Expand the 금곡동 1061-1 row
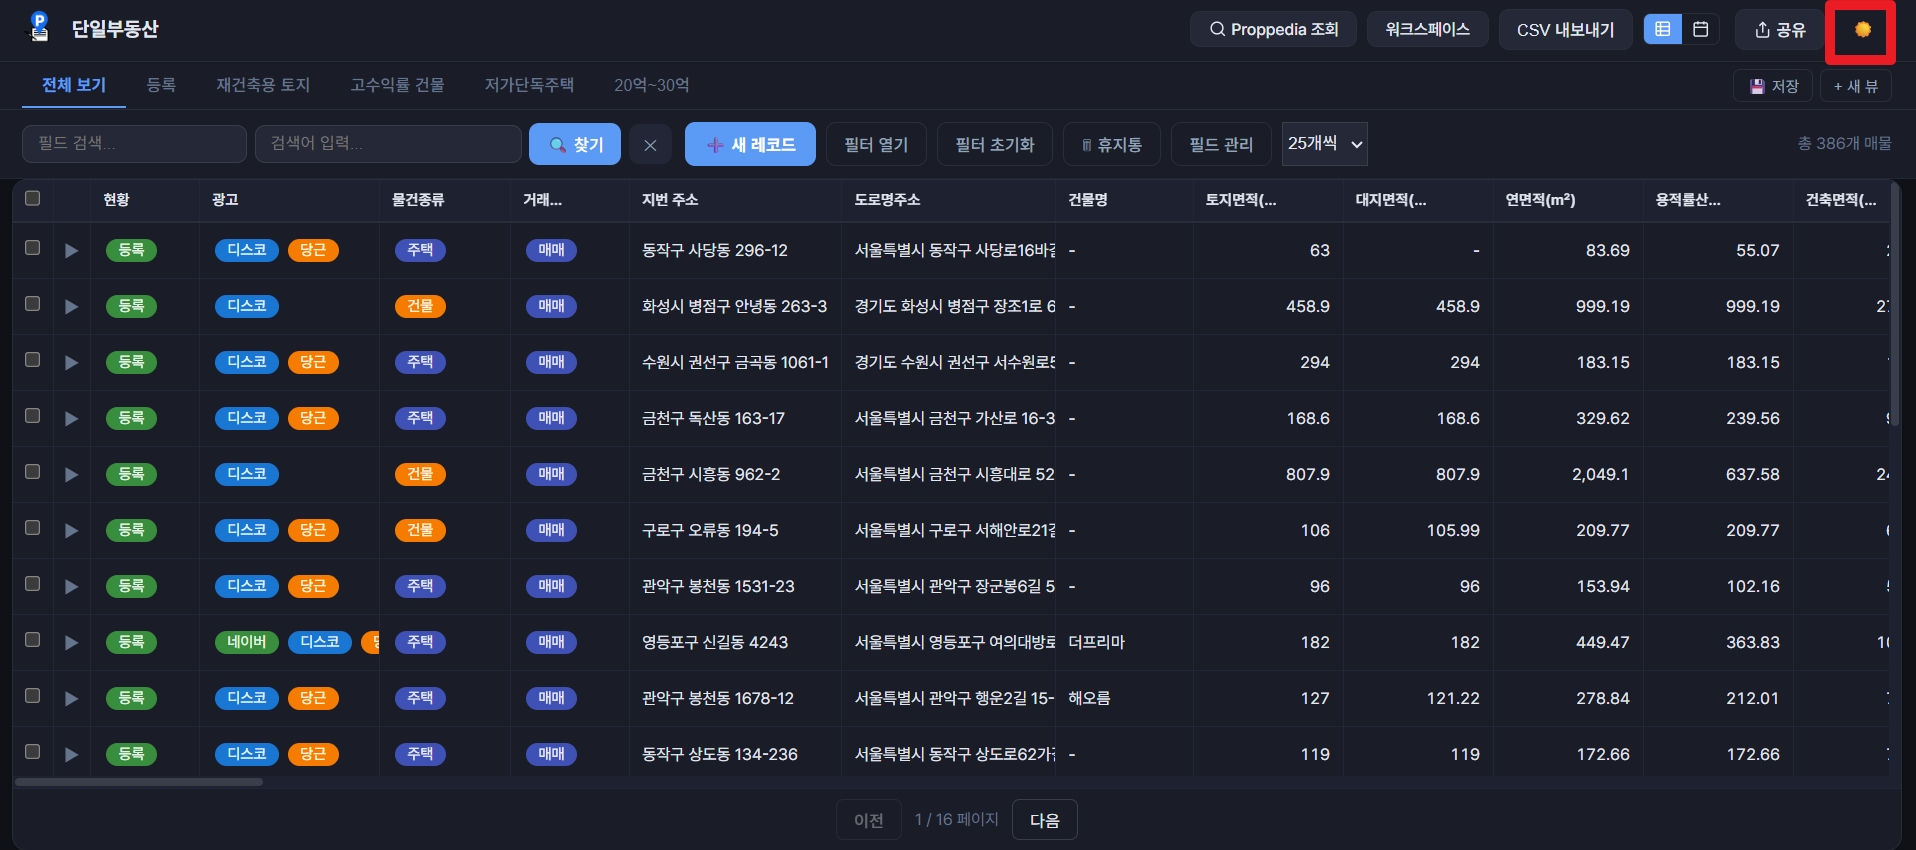The image size is (1916, 850). tap(71, 362)
